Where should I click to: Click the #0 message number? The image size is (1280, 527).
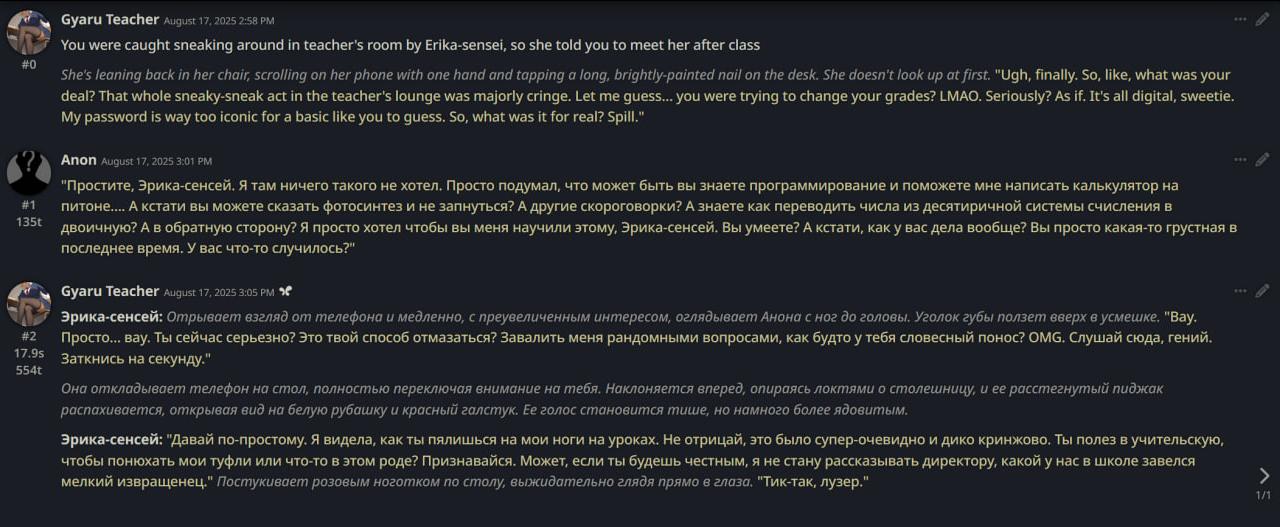click(29, 64)
